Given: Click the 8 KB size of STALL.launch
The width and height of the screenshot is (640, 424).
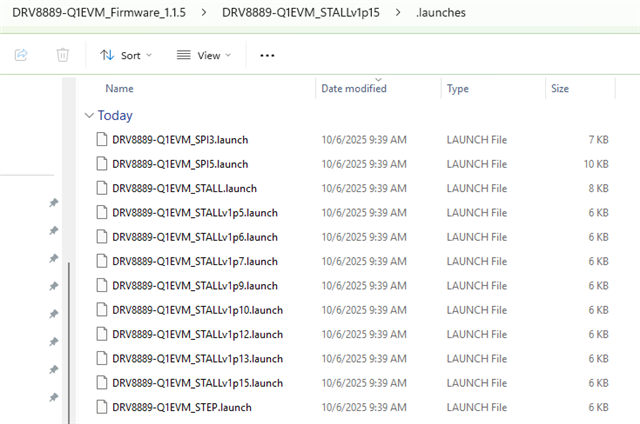Looking at the screenshot, I should coord(598,189).
